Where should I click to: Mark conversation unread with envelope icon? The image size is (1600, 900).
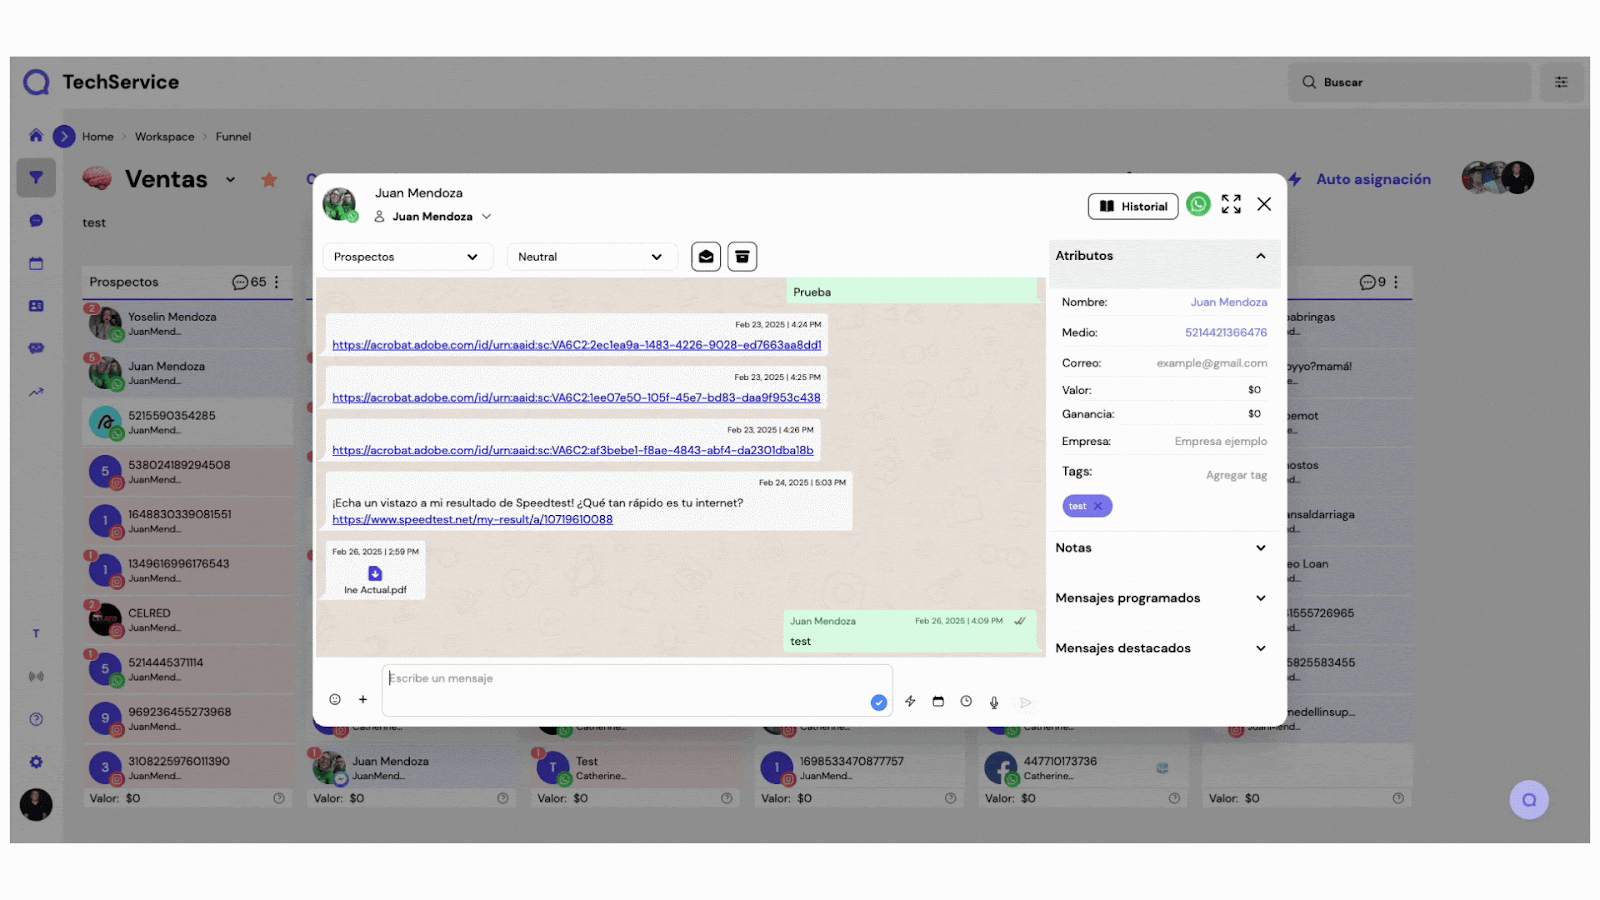tap(706, 257)
